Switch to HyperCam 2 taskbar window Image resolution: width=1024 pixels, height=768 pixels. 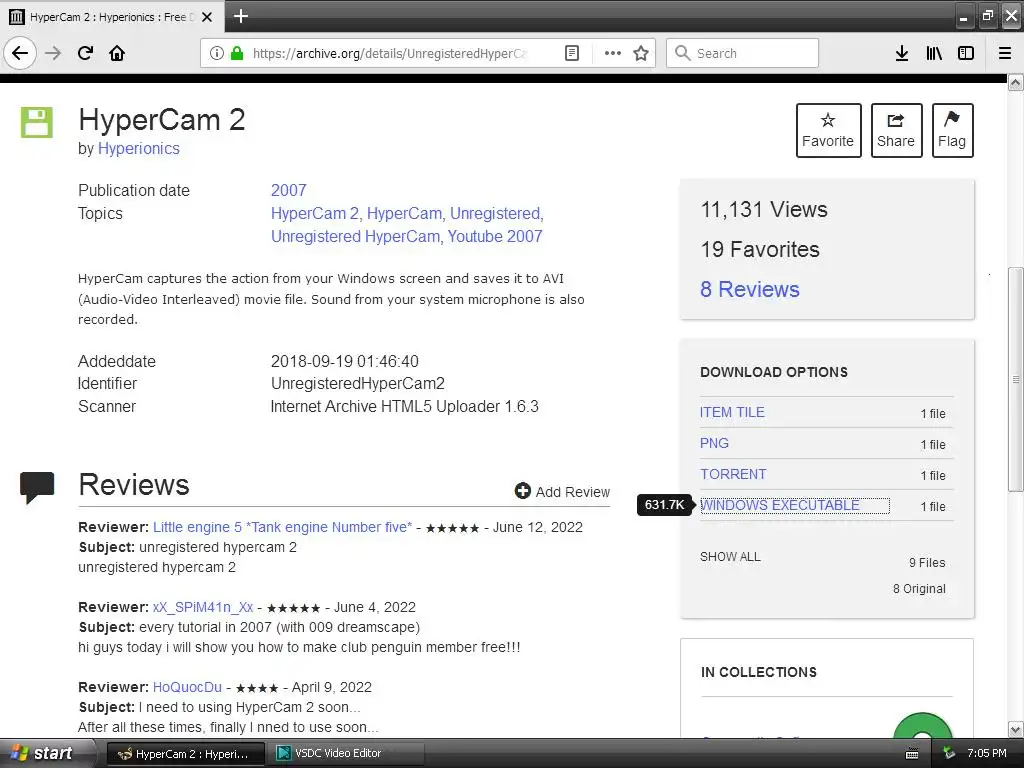point(185,754)
